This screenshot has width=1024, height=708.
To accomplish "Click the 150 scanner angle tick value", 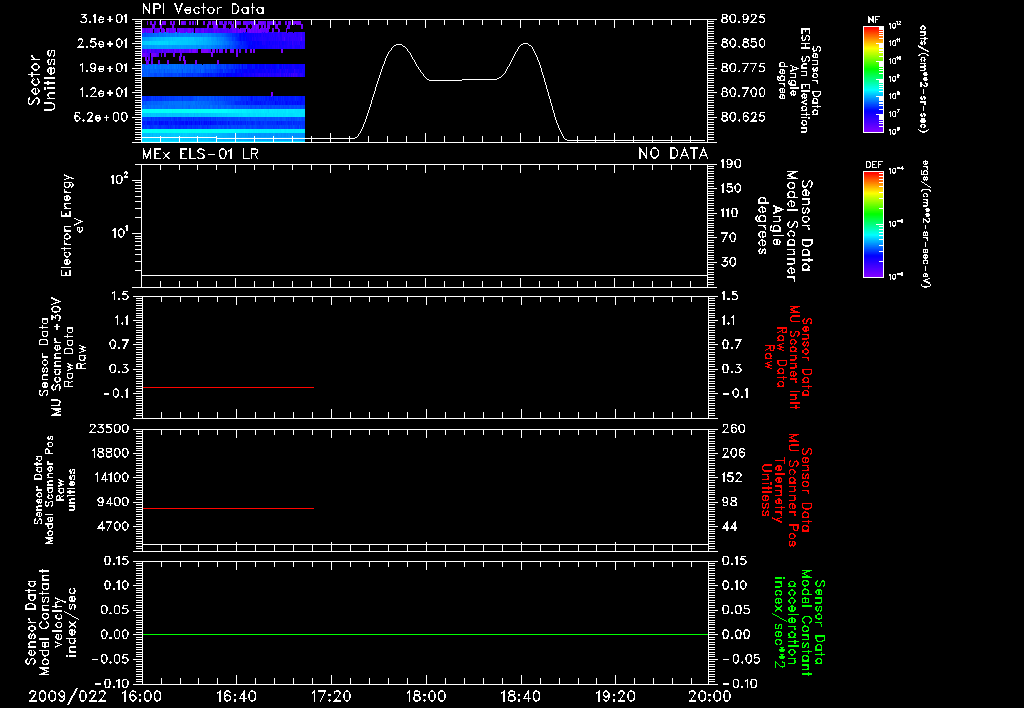I will [x=731, y=189].
